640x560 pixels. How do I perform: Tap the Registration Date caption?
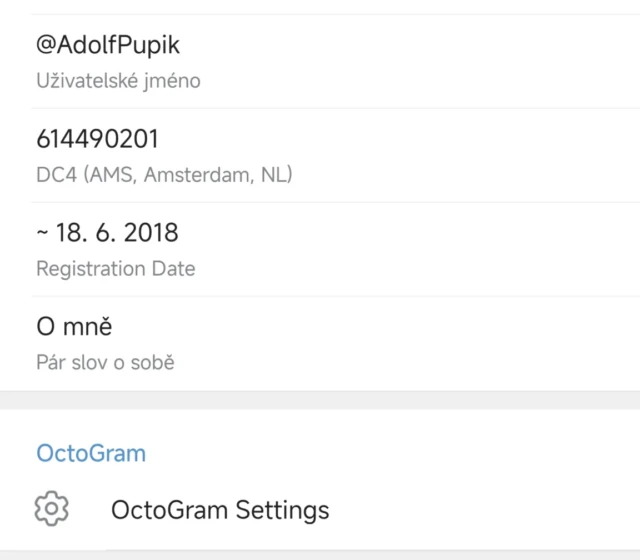pyautogui.click(x=115, y=268)
